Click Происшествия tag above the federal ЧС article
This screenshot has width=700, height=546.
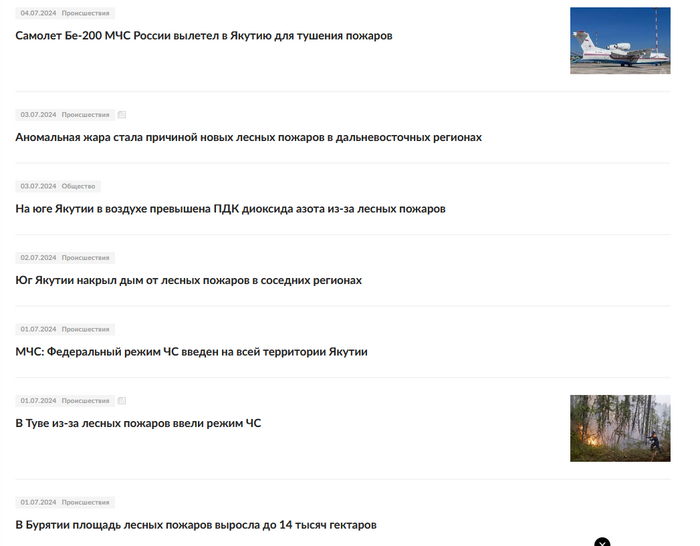pyautogui.click(x=85, y=329)
